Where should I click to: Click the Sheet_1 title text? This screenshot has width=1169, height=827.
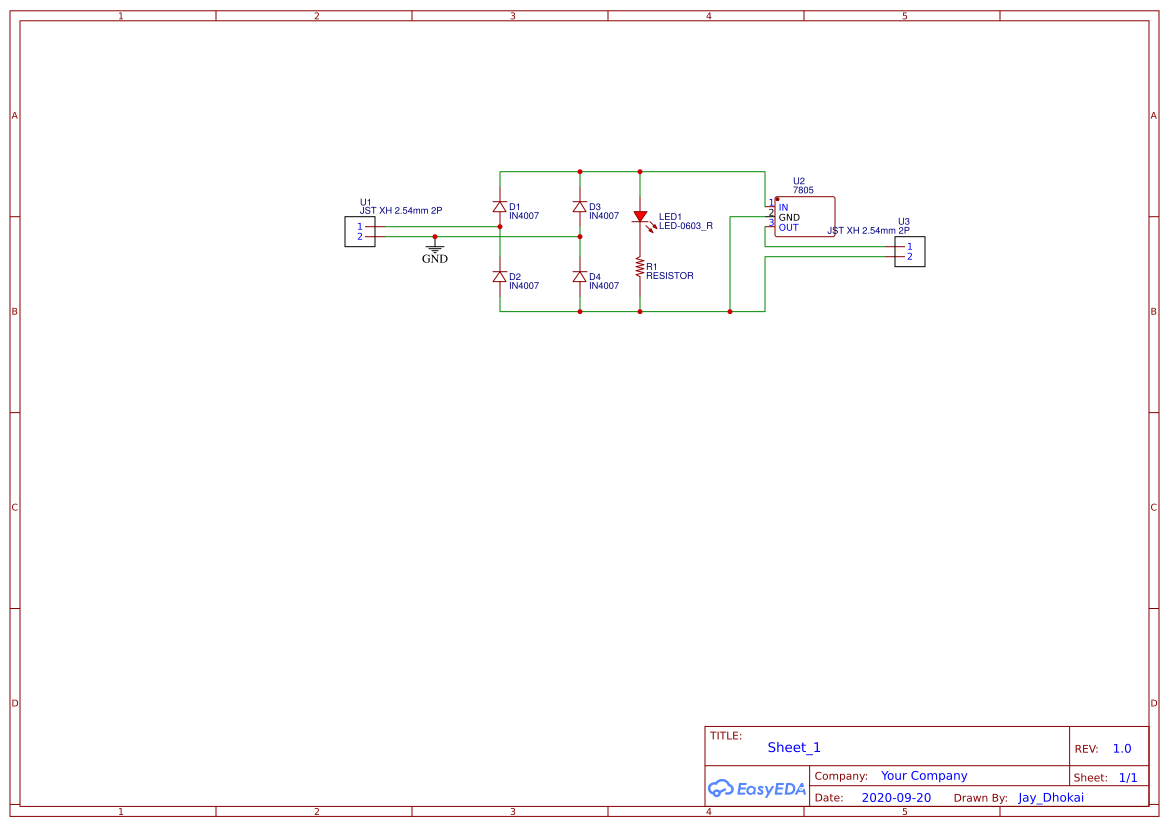pyautogui.click(x=793, y=747)
